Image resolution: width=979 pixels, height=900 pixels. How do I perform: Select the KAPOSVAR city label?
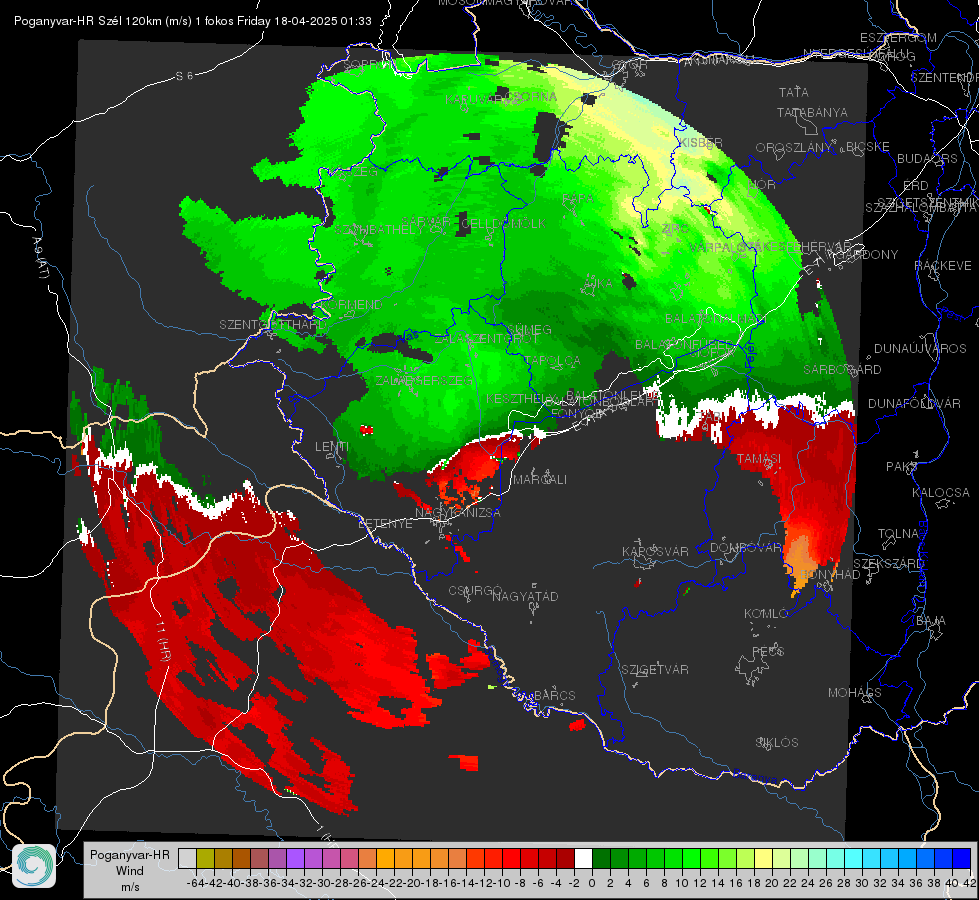[x=655, y=551]
